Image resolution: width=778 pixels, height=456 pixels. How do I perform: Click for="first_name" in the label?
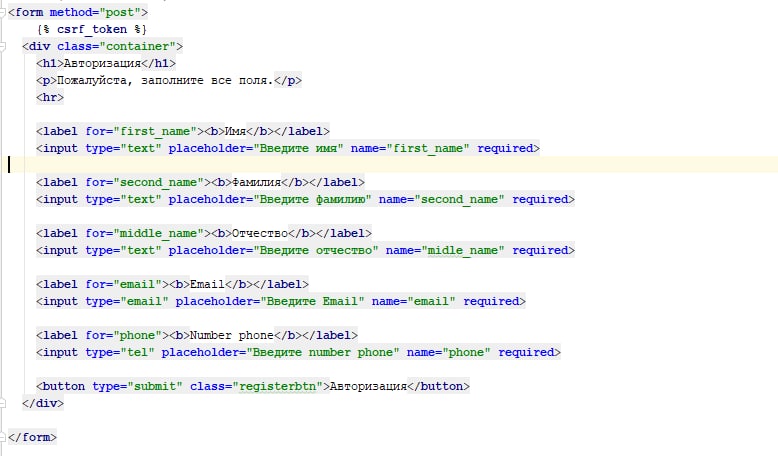coord(141,131)
